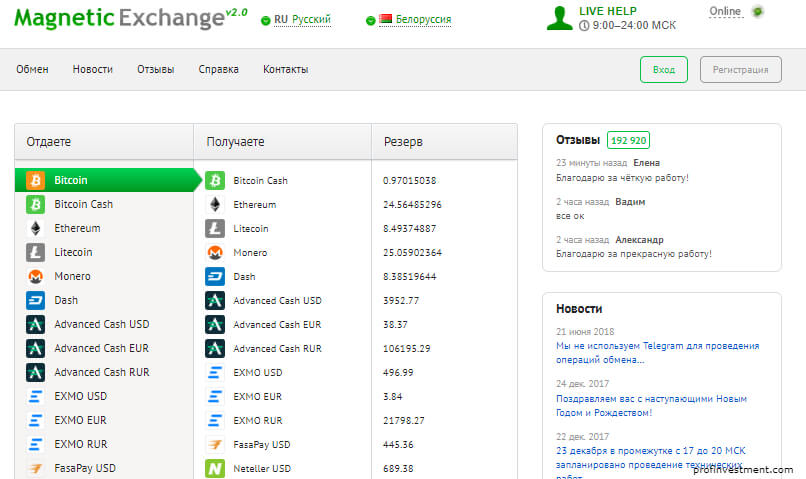Click Advanced Cash USD icon in Получаете
This screenshot has height=479, width=806.
215,301
